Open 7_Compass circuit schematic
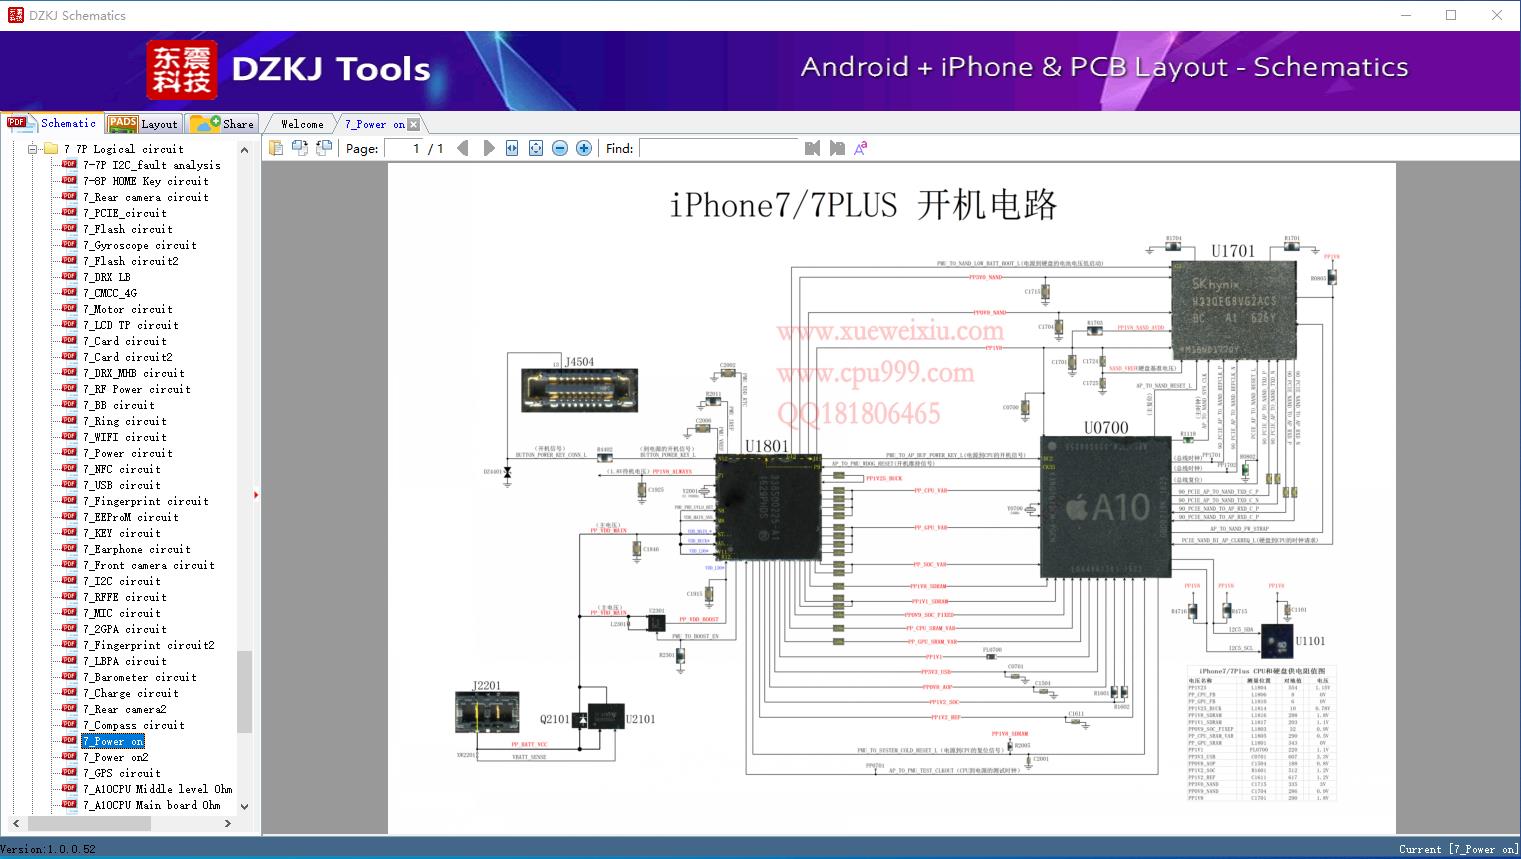Screen dimensions: 1521x859 [x=134, y=725]
